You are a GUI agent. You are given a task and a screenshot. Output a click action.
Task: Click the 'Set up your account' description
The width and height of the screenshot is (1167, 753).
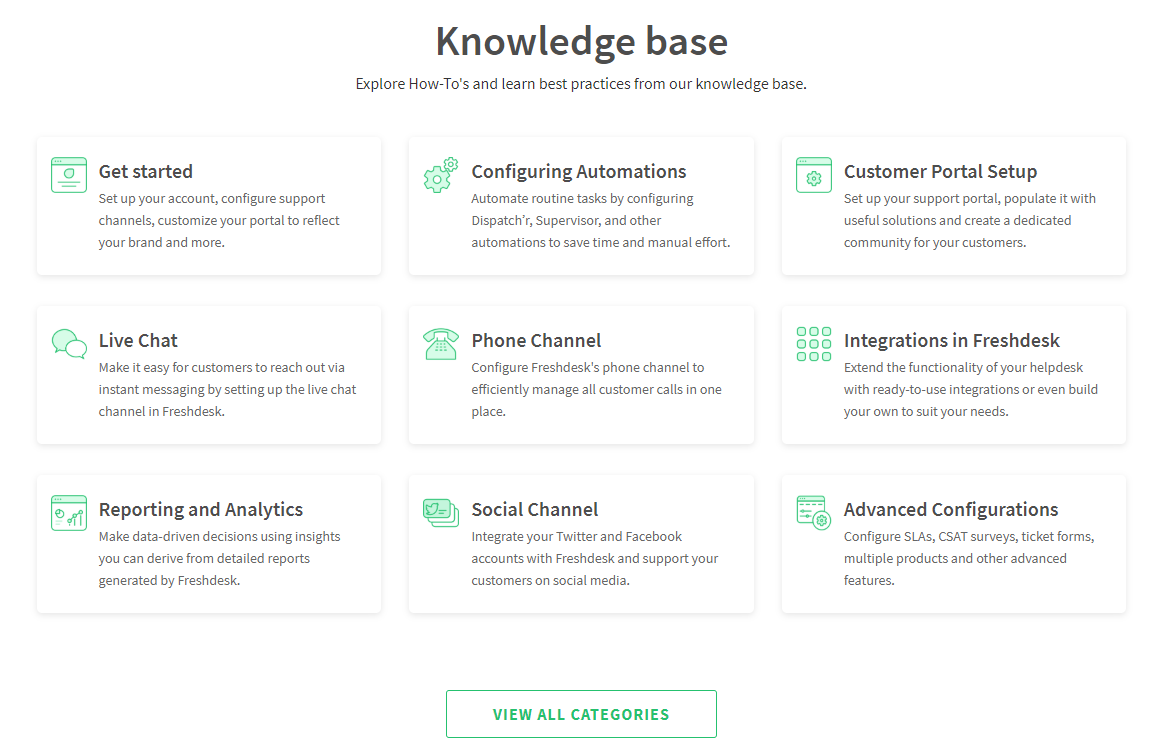click(219, 220)
